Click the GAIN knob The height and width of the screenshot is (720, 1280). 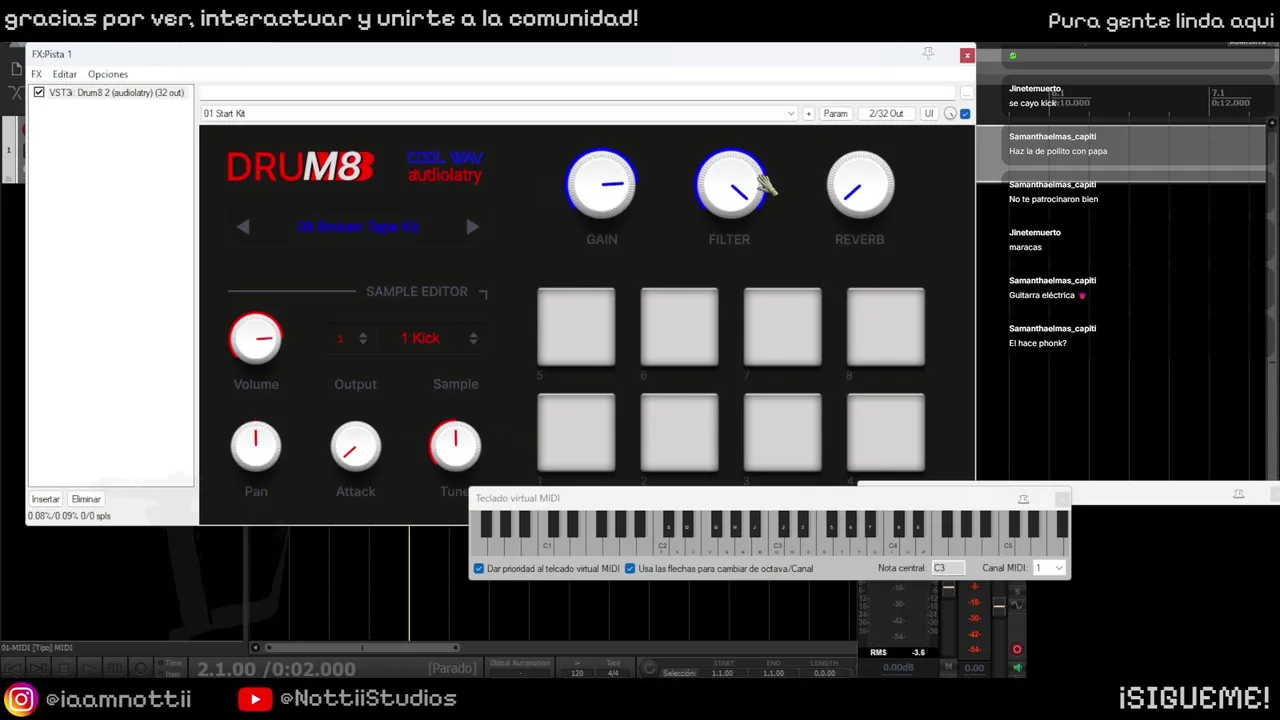coord(601,186)
